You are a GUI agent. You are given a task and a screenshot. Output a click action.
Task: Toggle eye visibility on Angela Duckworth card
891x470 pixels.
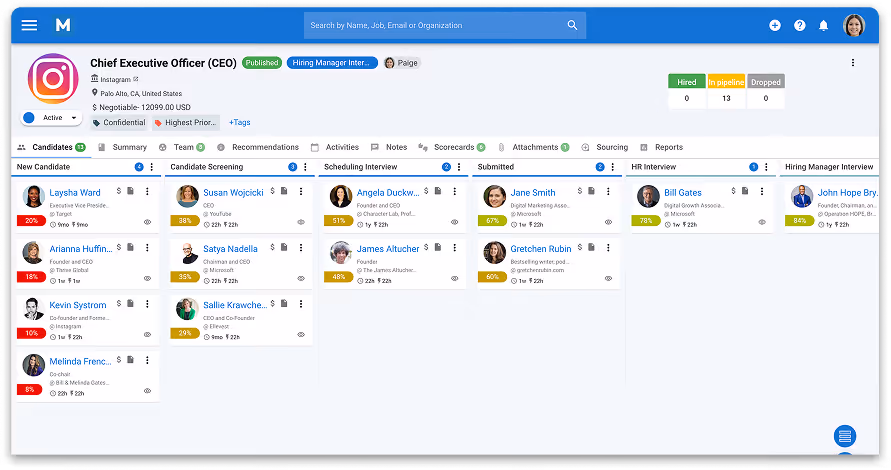[x=455, y=222]
